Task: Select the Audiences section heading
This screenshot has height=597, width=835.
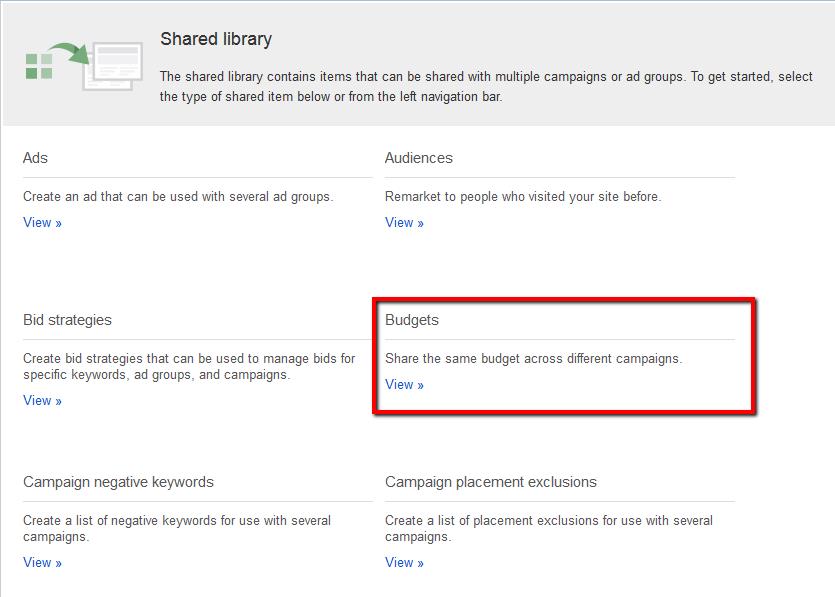Action: (x=418, y=158)
